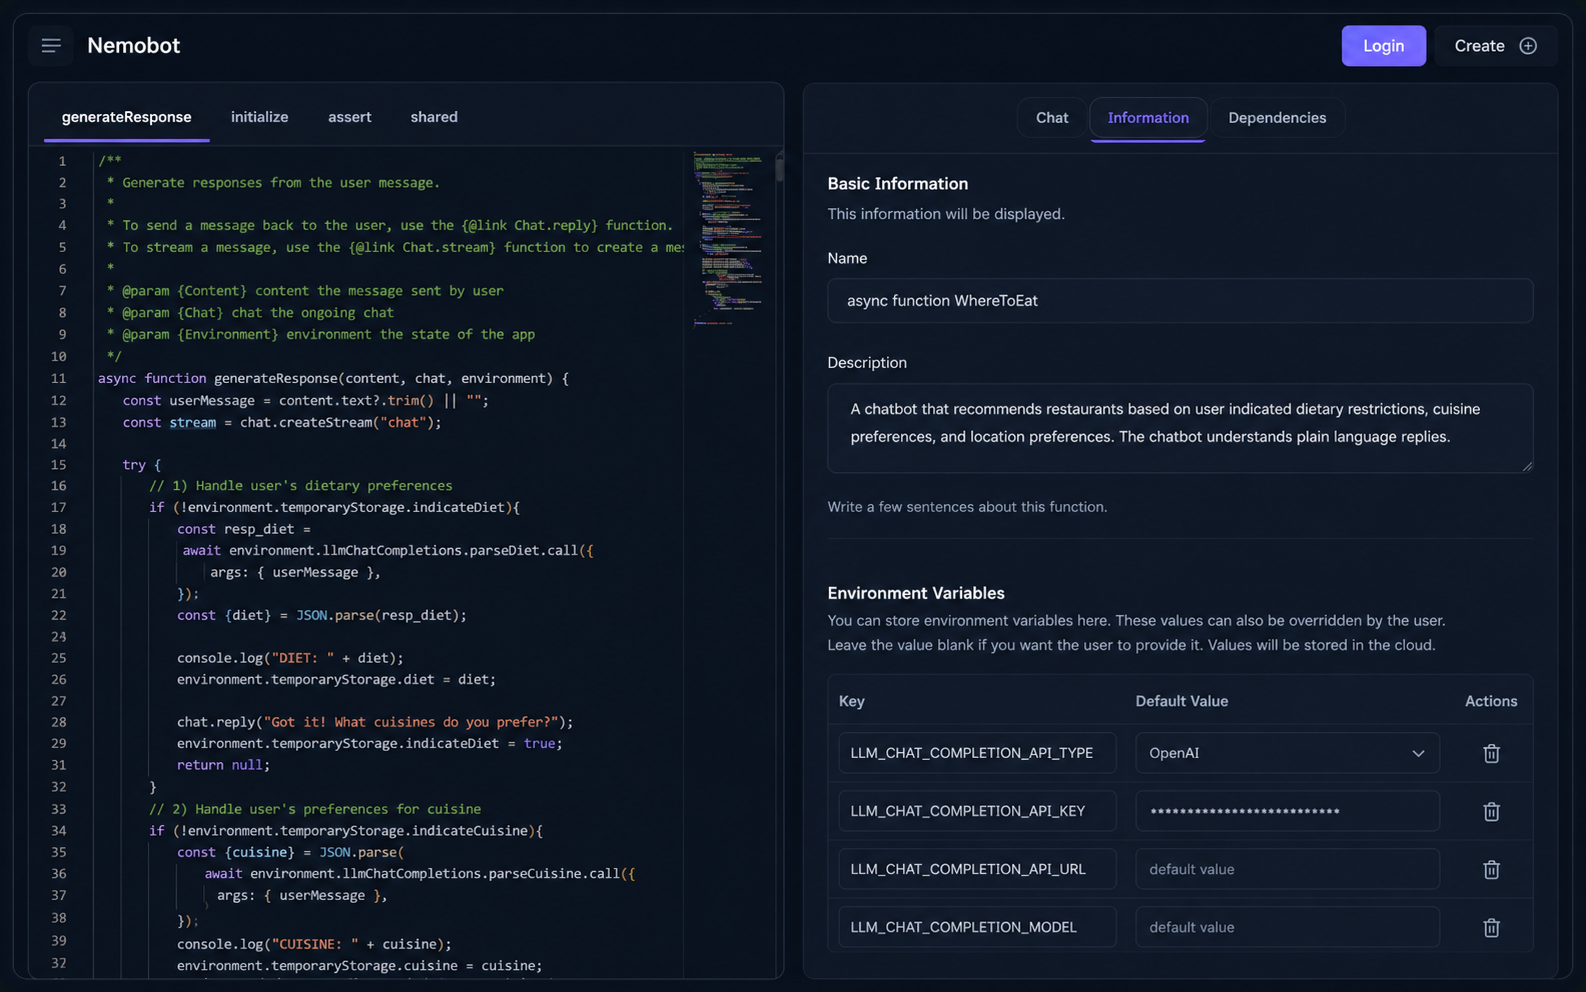Click the Login button
Screen dimensions: 1586x992
pyautogui.click(x=1383, y=46)
